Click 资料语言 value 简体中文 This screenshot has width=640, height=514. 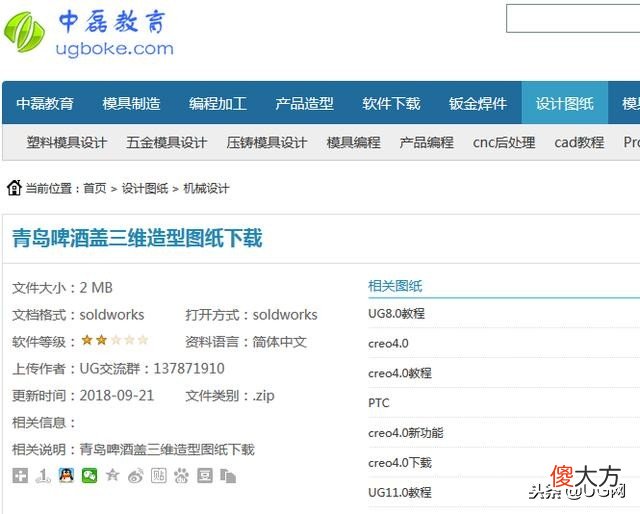280,342
